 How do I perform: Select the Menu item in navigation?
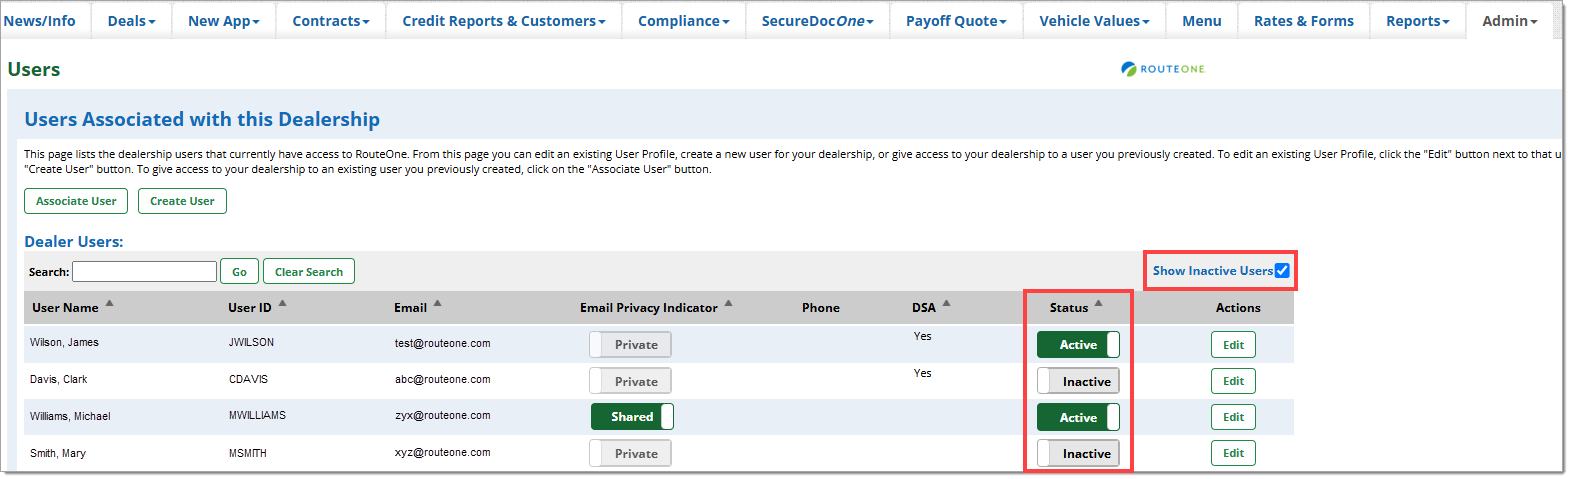tap(1201, 21)
